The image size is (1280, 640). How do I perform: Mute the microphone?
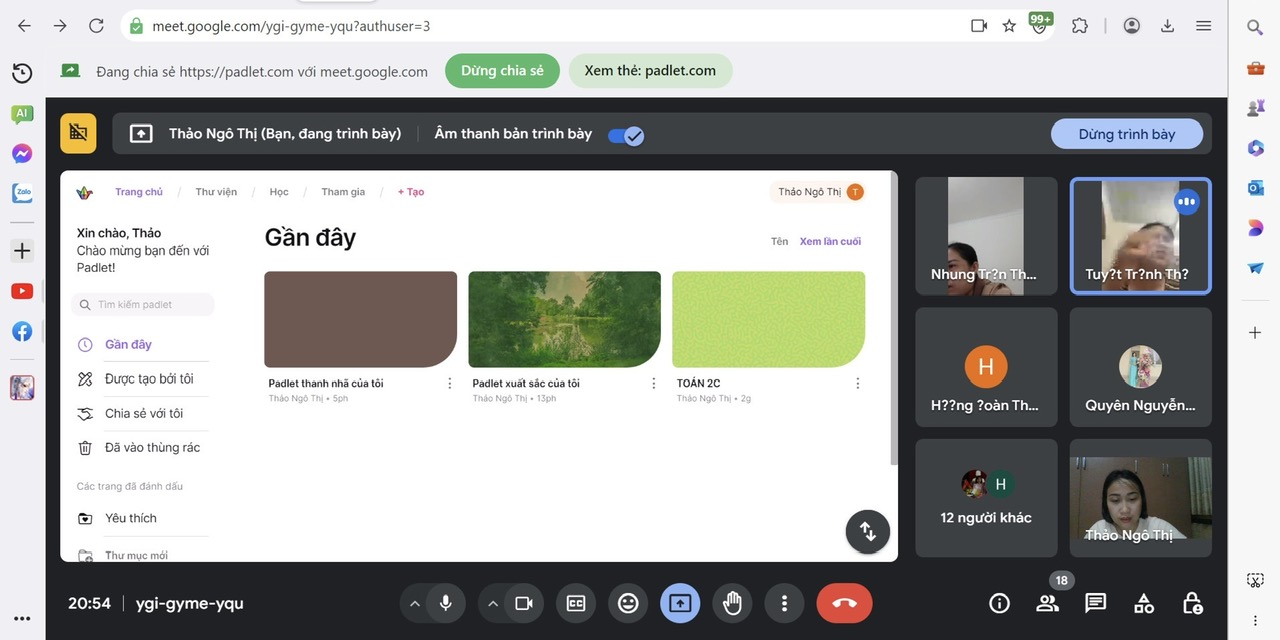pos(445,603)
